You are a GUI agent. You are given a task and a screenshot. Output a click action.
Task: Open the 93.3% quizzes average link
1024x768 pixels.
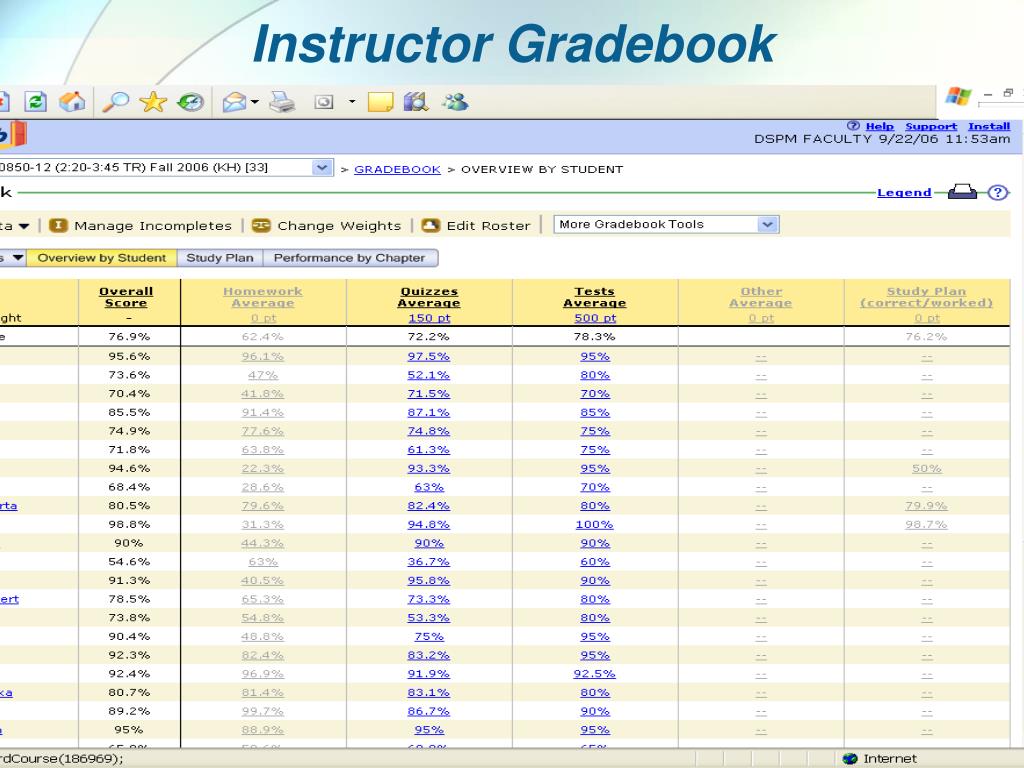(x=429, y=469)
